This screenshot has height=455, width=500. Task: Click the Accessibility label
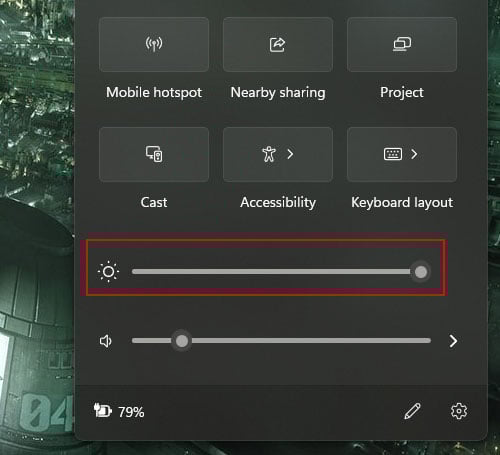tap(278, 202)
